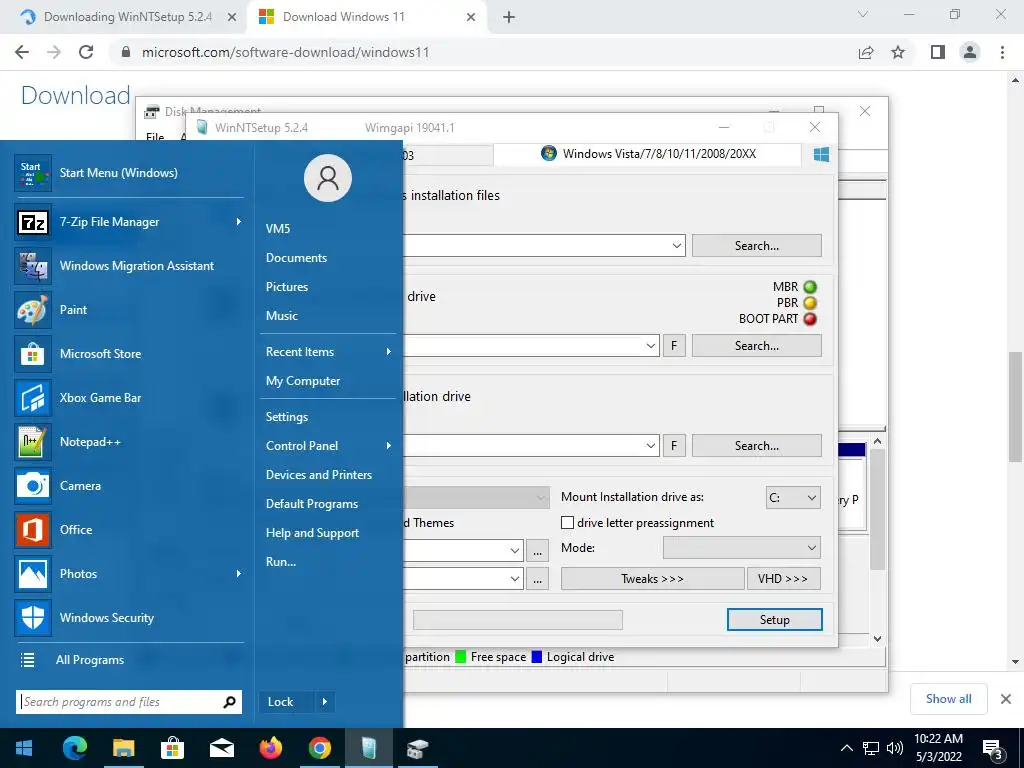Viewport: 1024px width, 768px height.
Task: Click the user account avatar
Action: (328, 178)
